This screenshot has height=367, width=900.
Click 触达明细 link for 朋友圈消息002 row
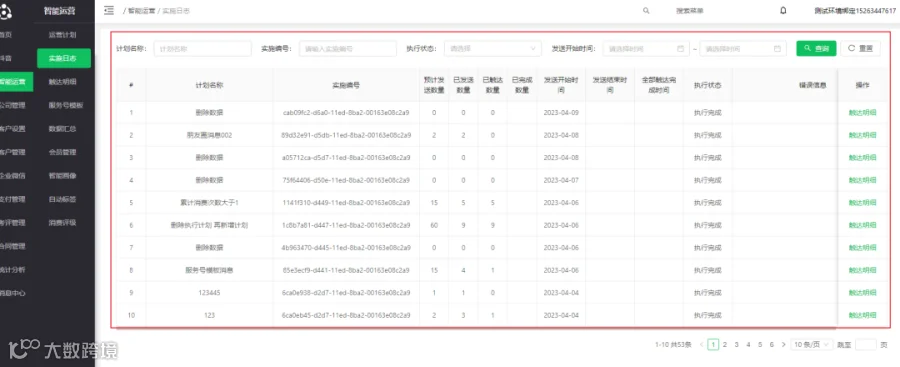[862, 135]
